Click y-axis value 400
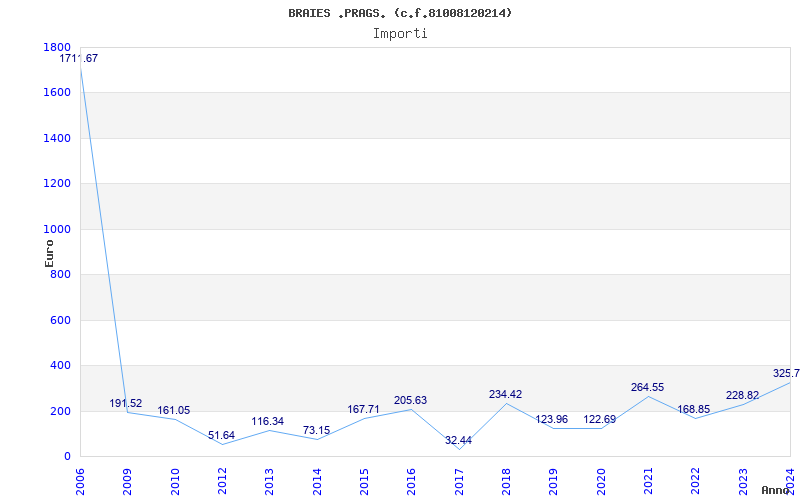Viewport: 800px width, 500px height. coord(60,366)
